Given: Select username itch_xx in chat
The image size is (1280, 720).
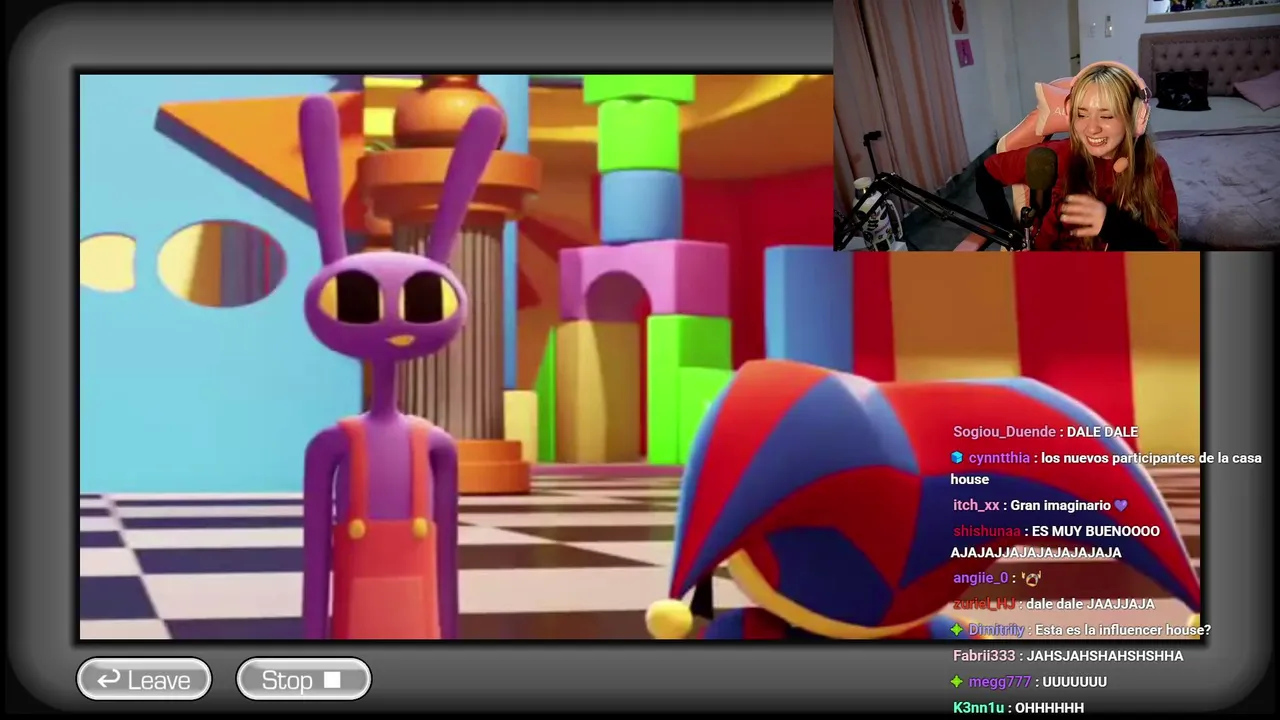Looking at the screenshot, I should (x=976, y=506).
